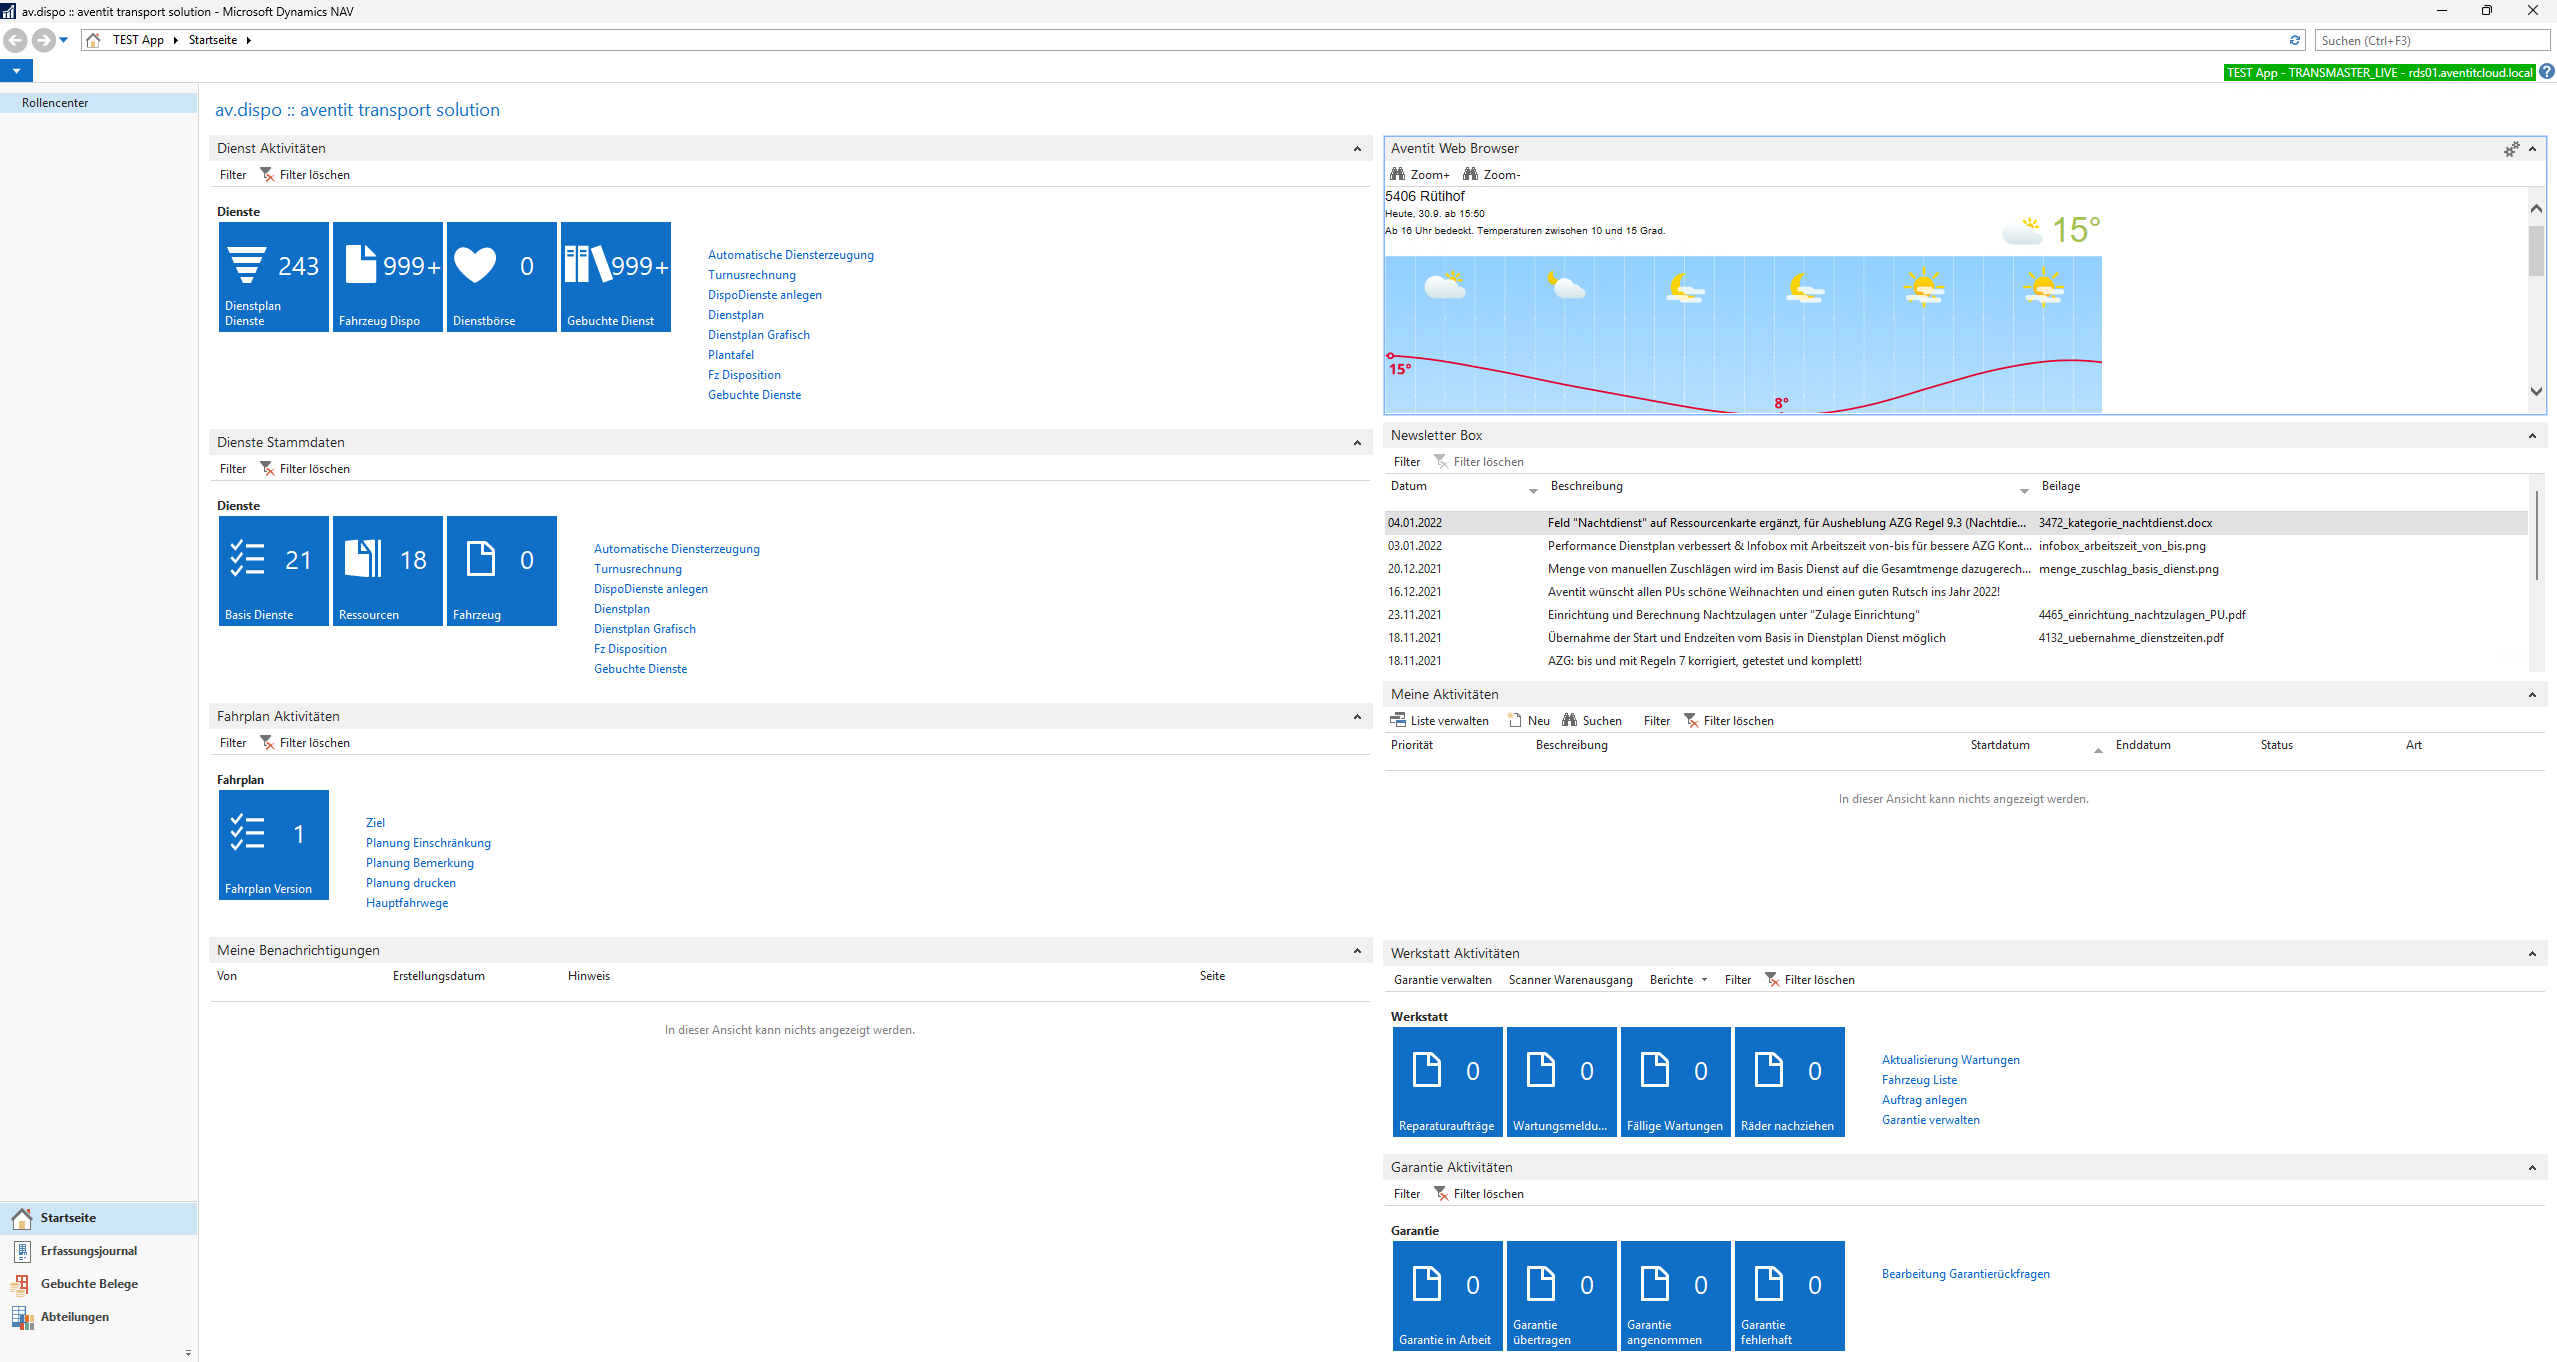2557x1362 pixels.
Task: Open the Dienstplan Dienste tile
Action: [273, 276]
